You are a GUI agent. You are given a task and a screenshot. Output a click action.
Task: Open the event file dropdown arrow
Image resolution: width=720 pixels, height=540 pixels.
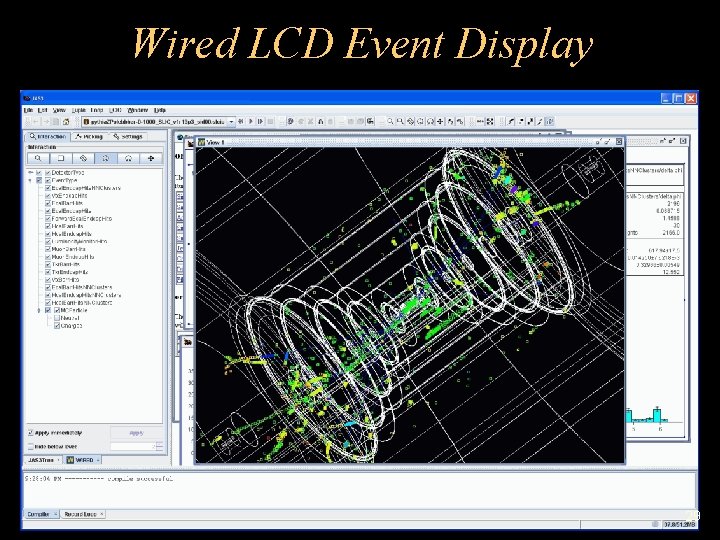pyautogui.click(x=231, y=122)
